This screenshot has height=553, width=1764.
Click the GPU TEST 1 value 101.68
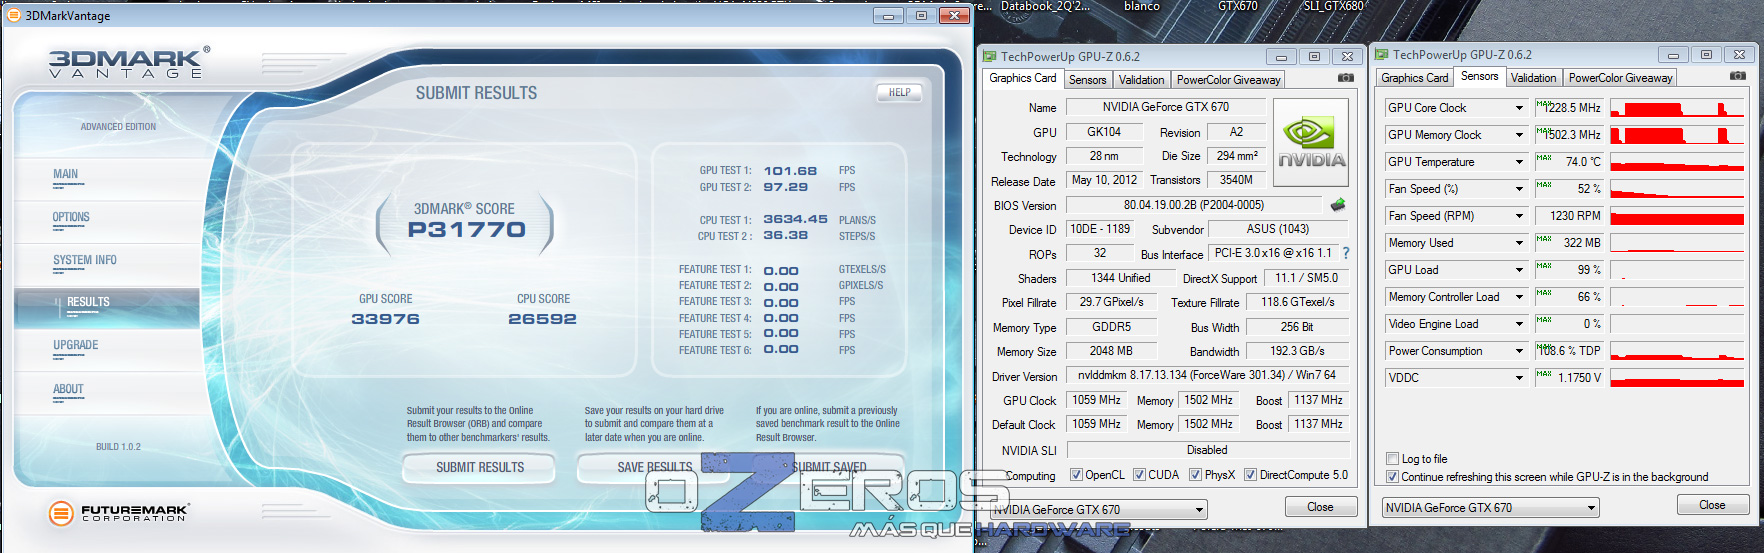(x=790, y=171)
